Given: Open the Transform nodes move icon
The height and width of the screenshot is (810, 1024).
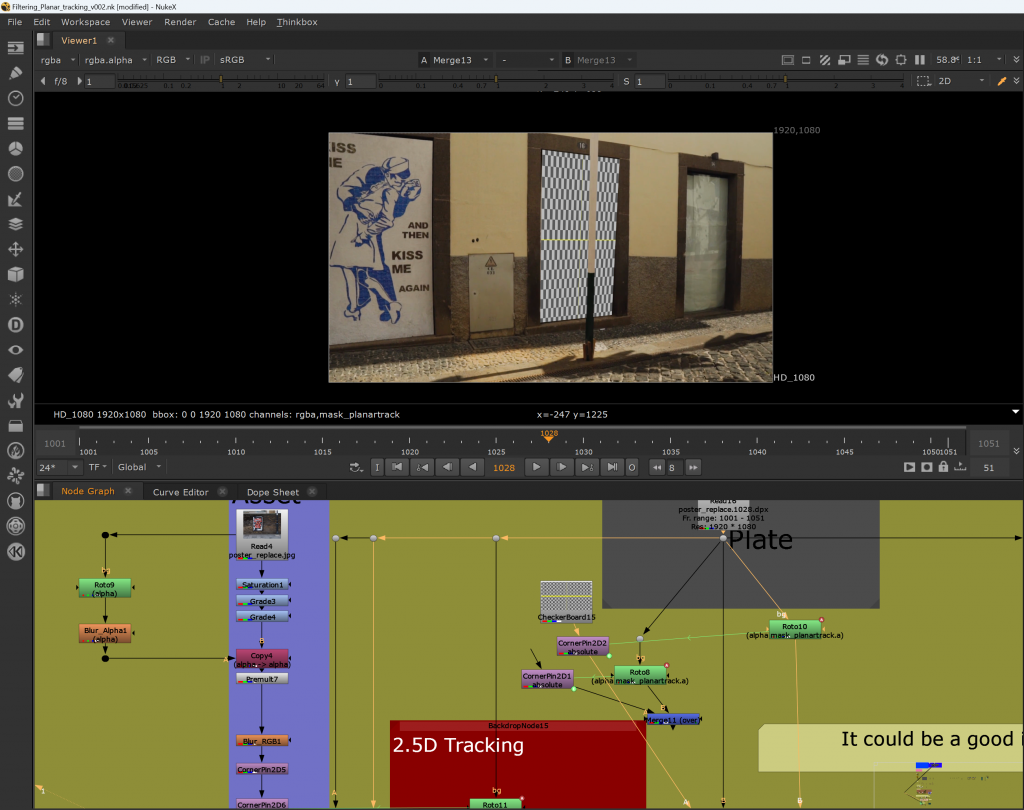Looking at the screenshot, I should [16, 249].
